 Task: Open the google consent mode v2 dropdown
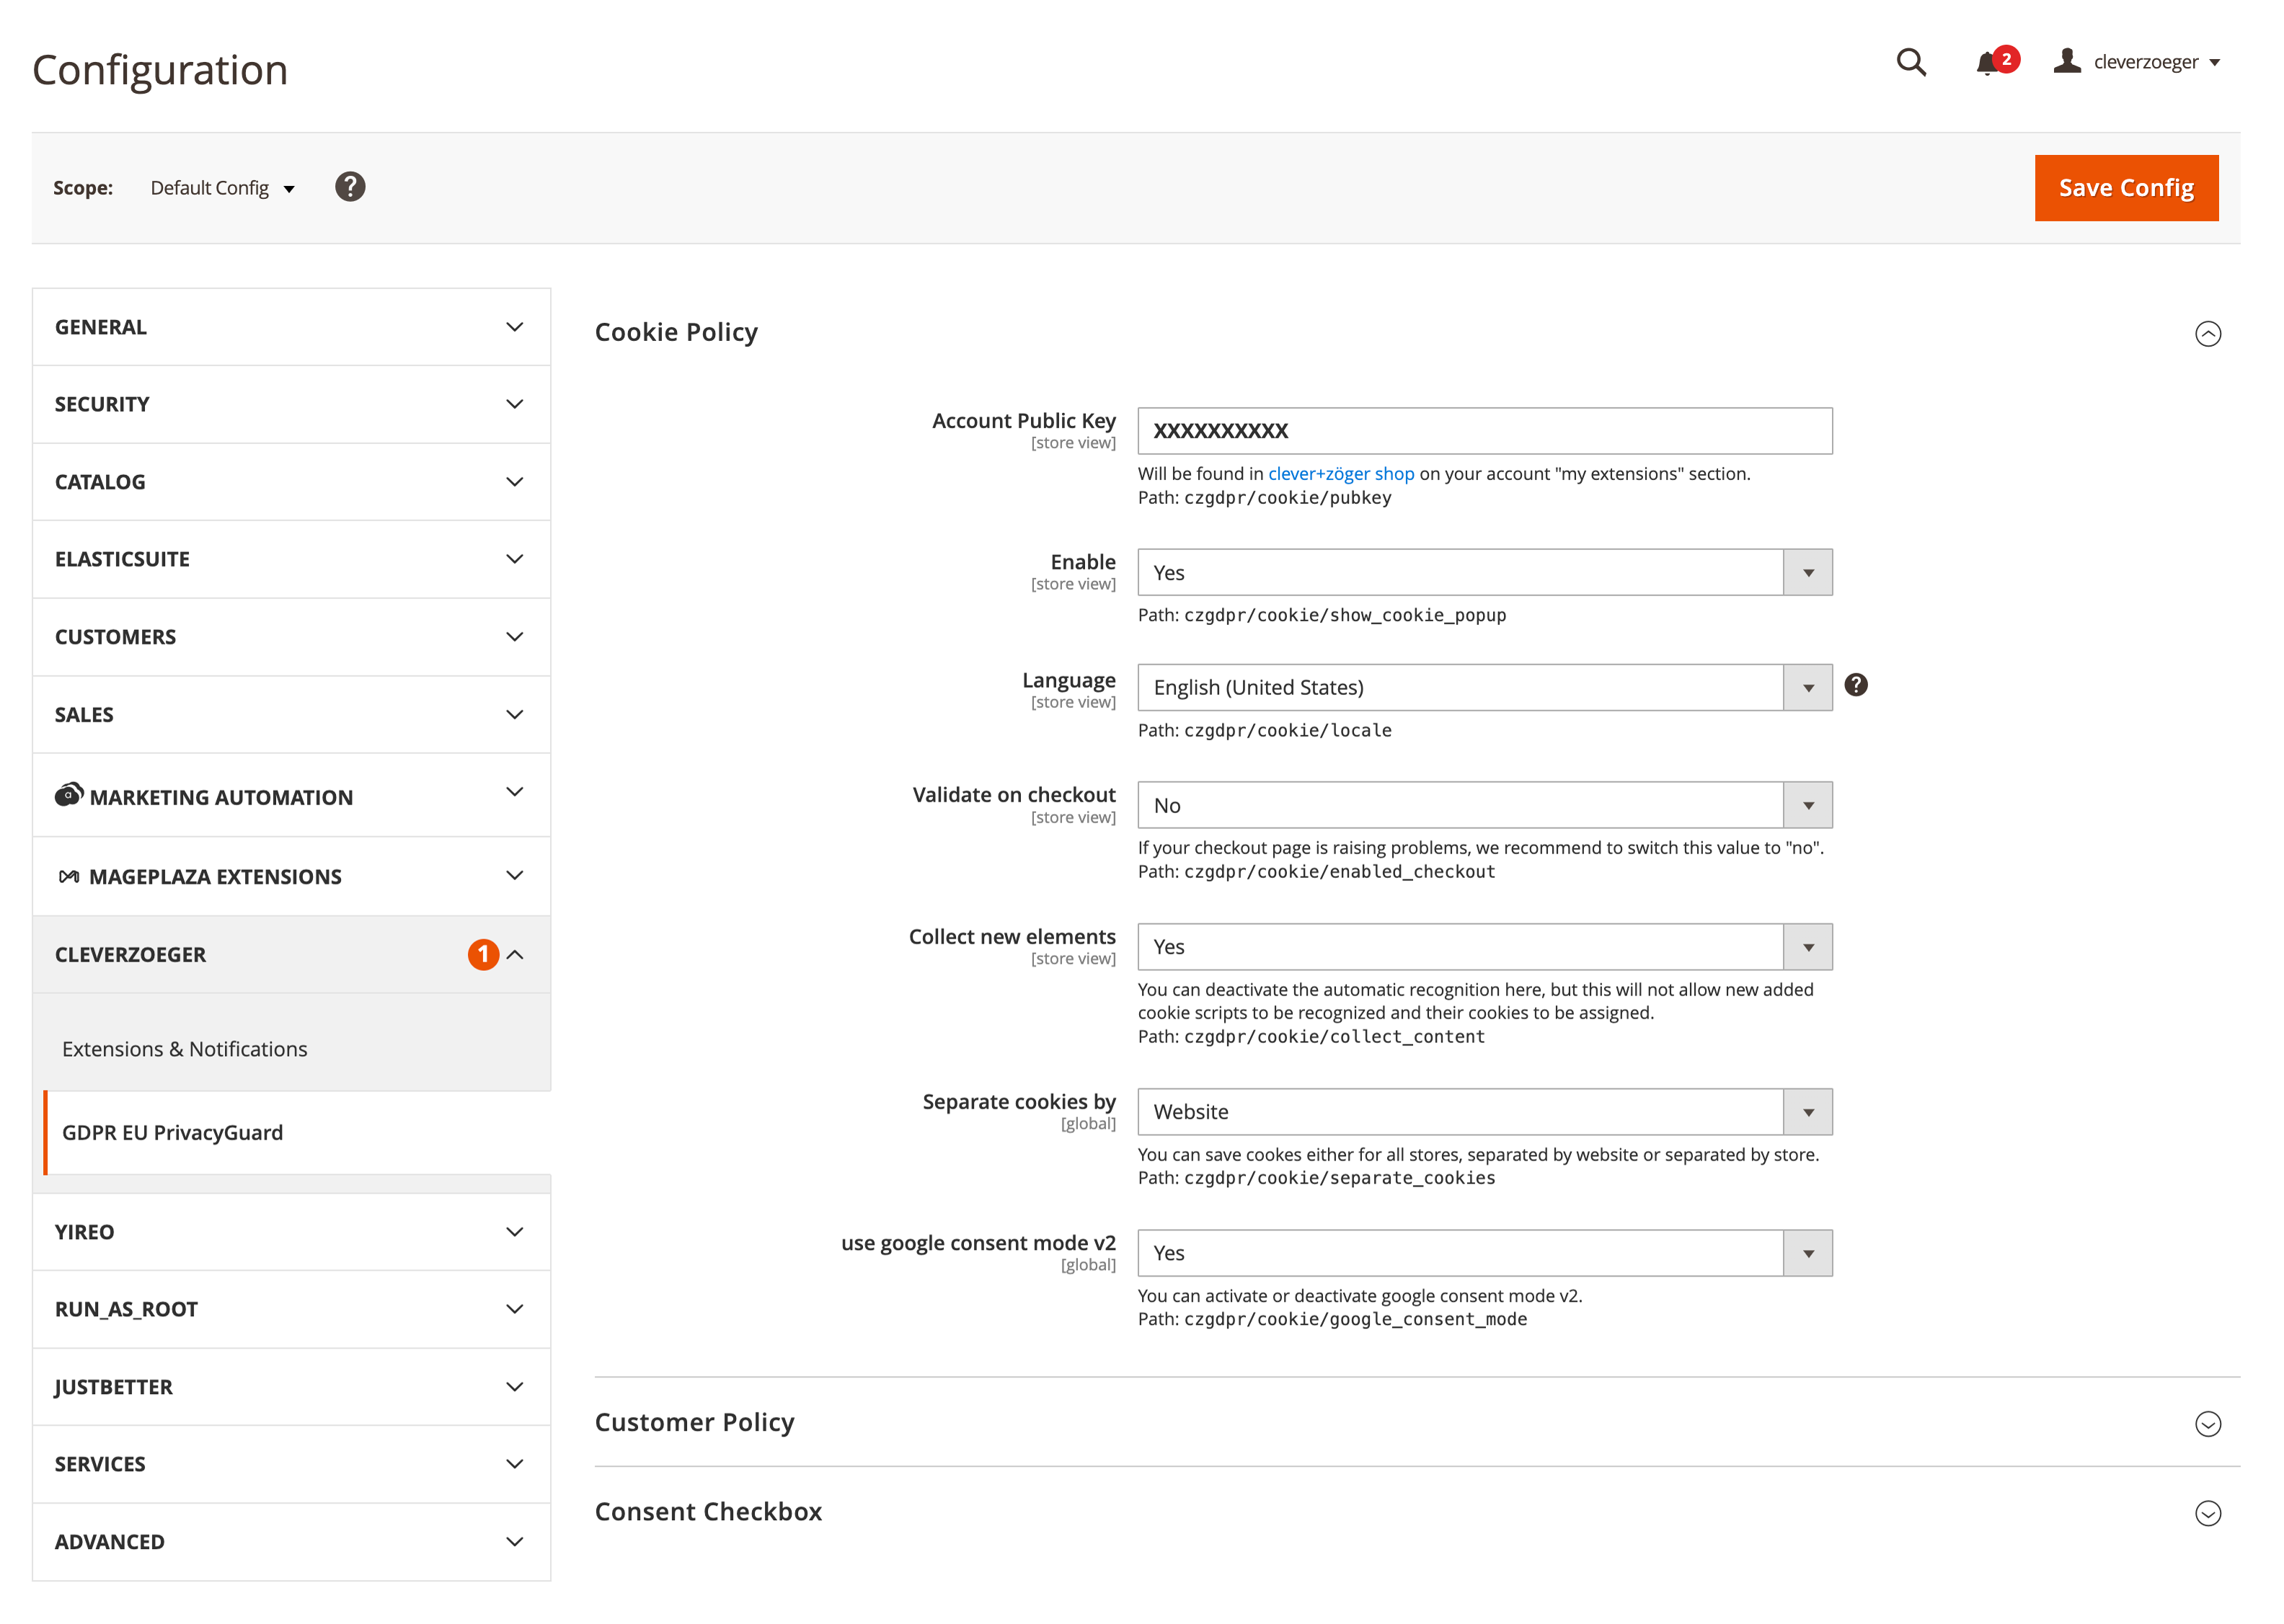coord(1484,1253)
